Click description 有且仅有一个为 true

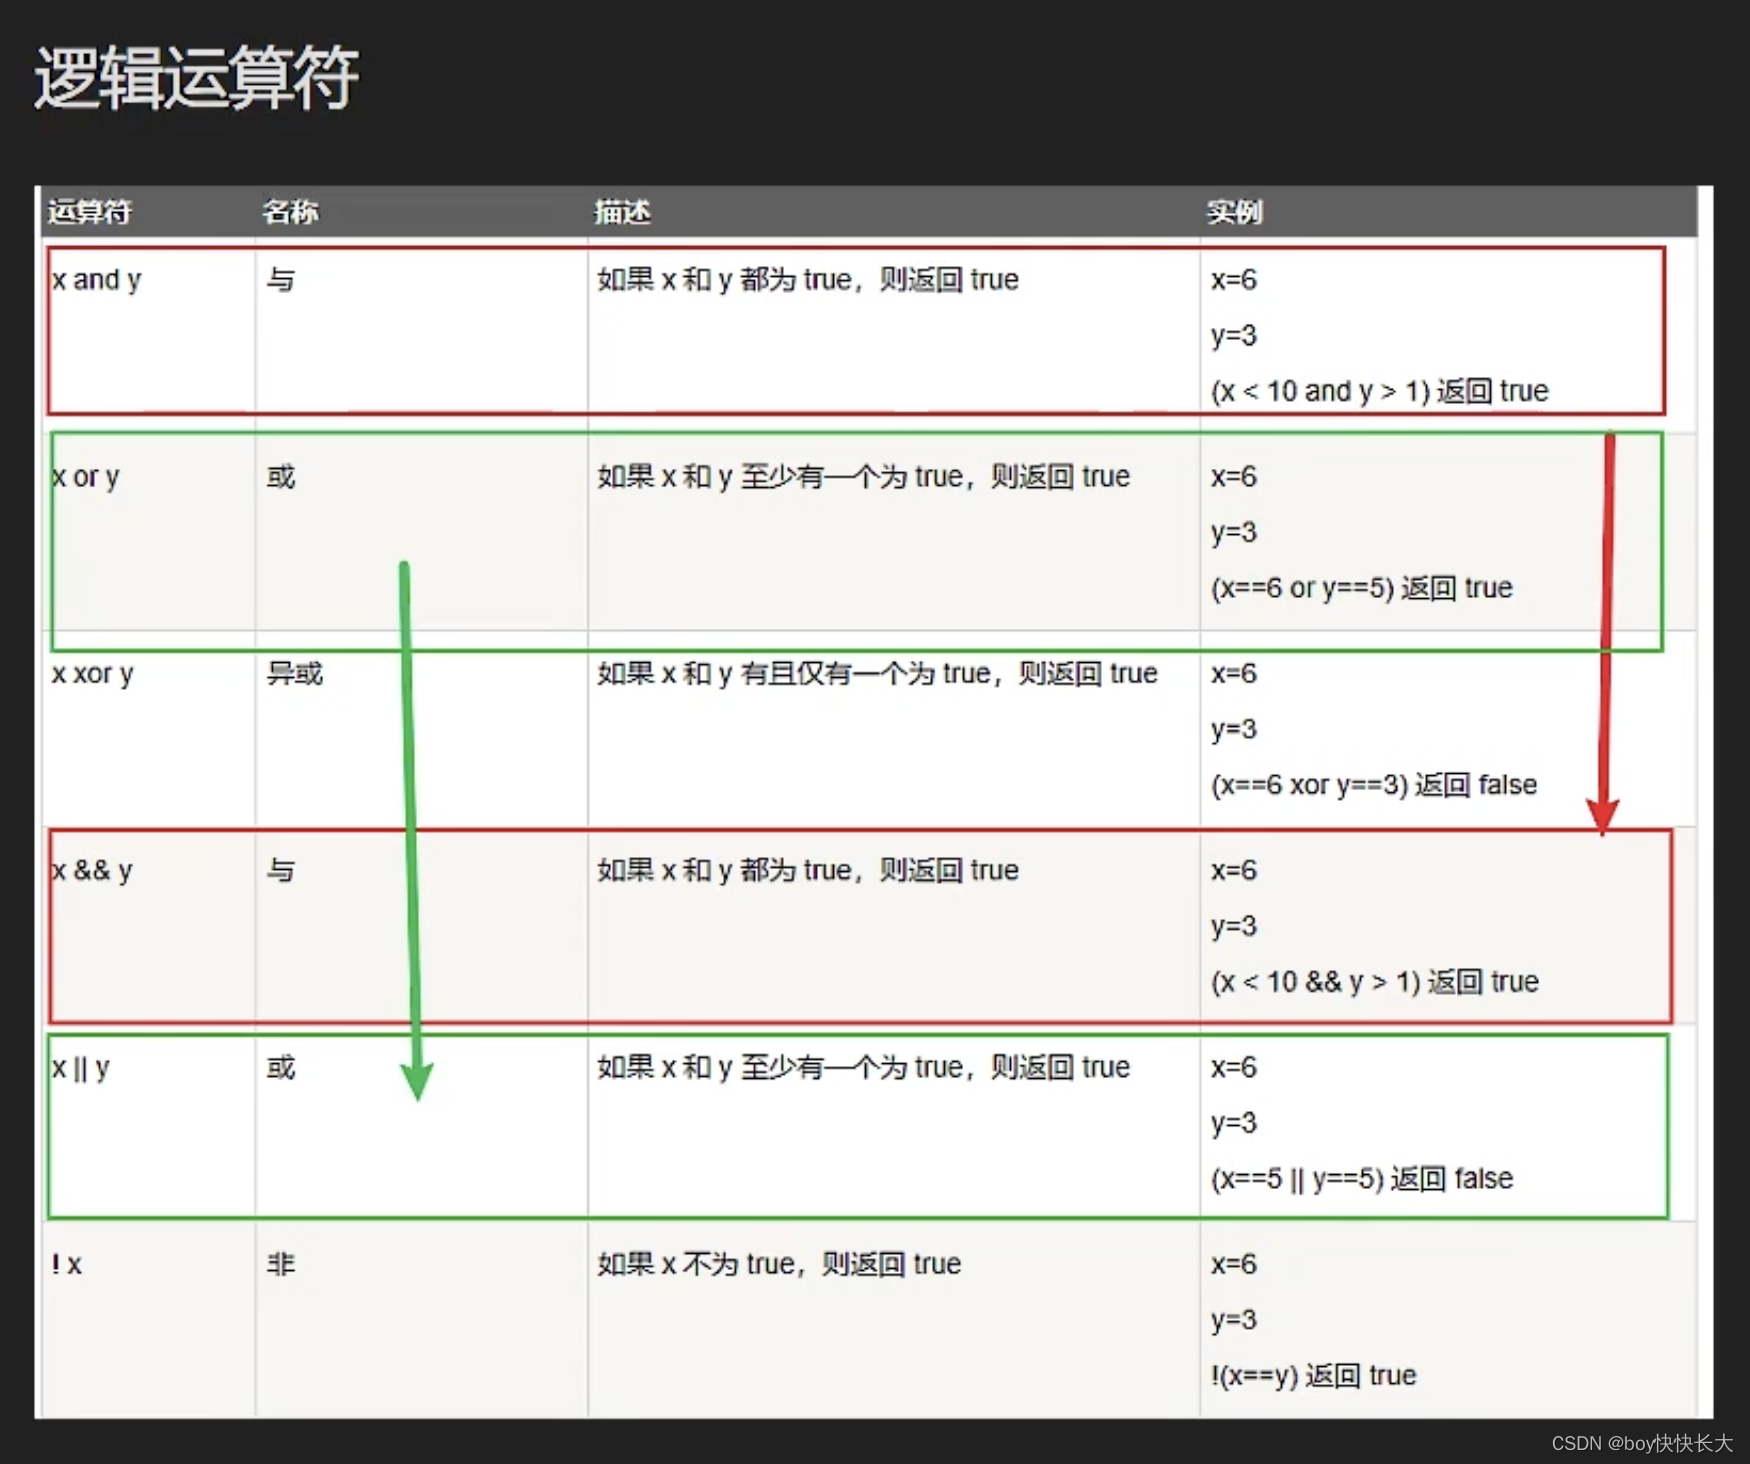coord(878,674)
